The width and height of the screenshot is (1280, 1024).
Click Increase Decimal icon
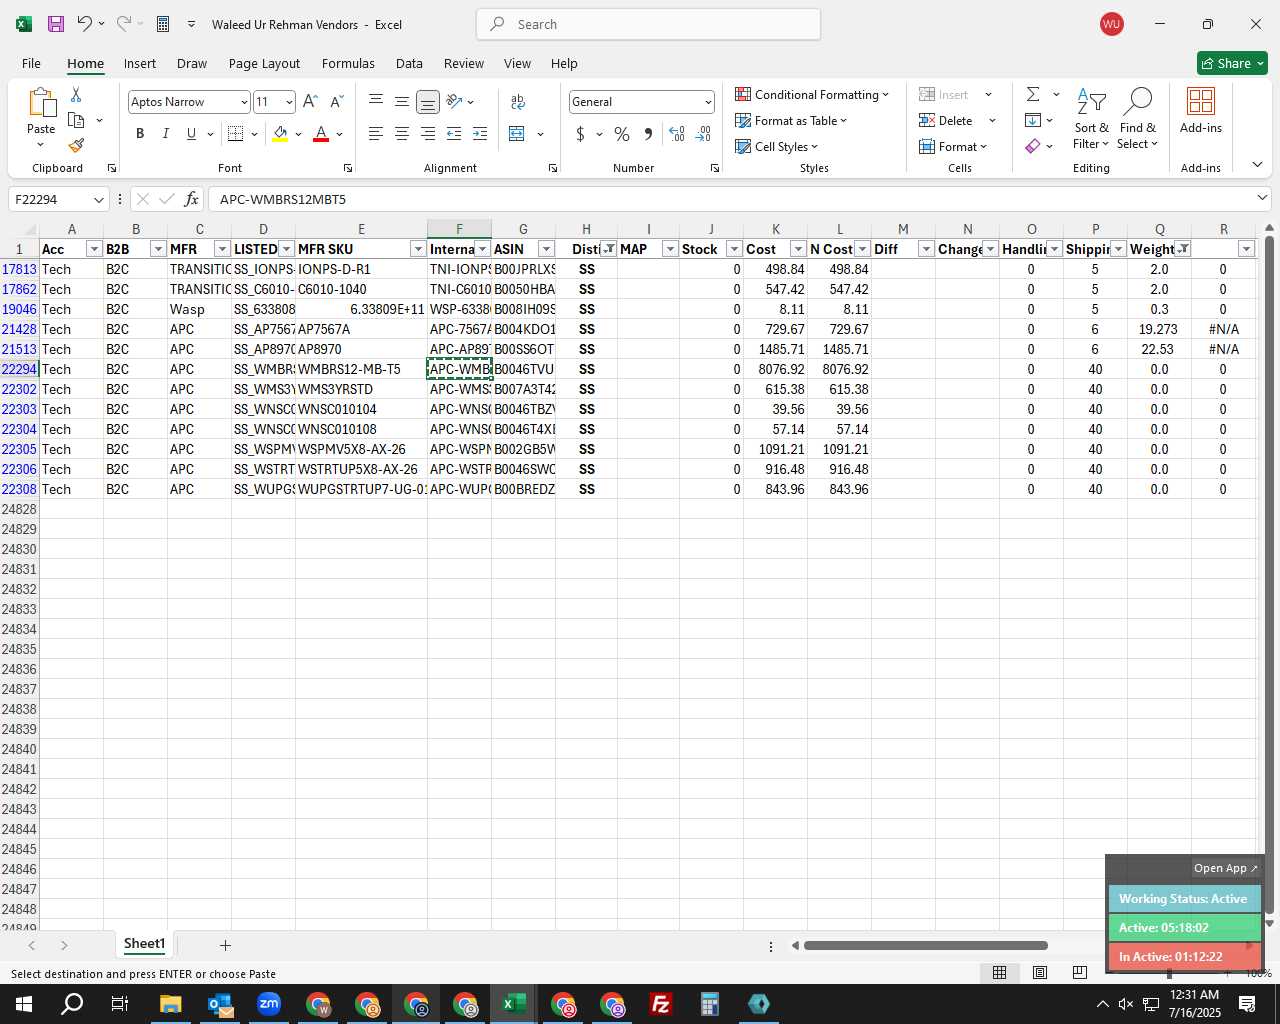click(677, 134)
